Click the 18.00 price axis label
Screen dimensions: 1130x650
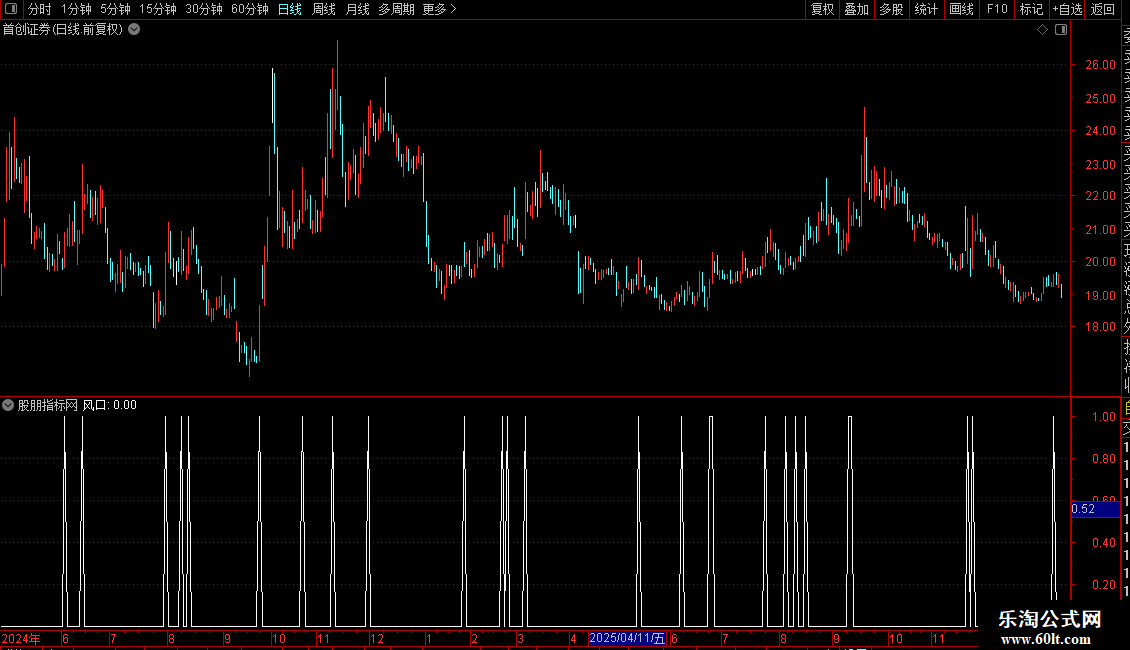[x=1100, y=326]
